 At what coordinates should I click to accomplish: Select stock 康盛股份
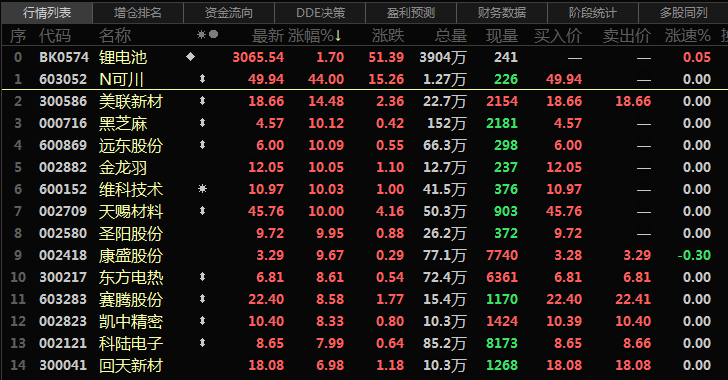[131, 256]
